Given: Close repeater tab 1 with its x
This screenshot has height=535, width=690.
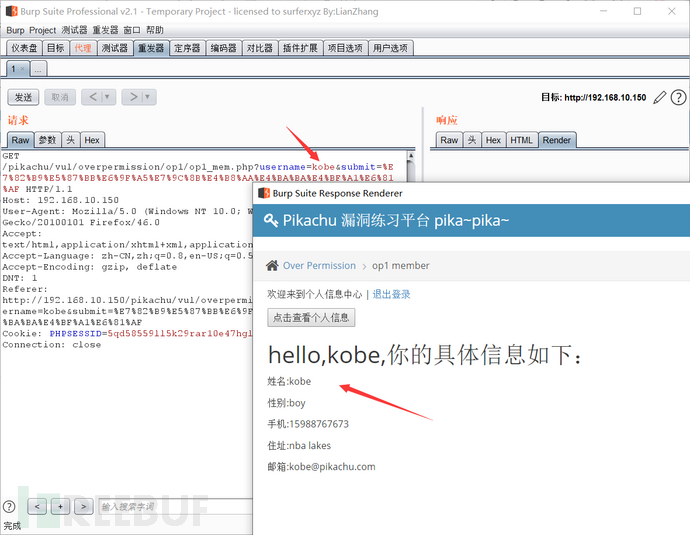Looking at the screenshot, I should pos(22,69).
